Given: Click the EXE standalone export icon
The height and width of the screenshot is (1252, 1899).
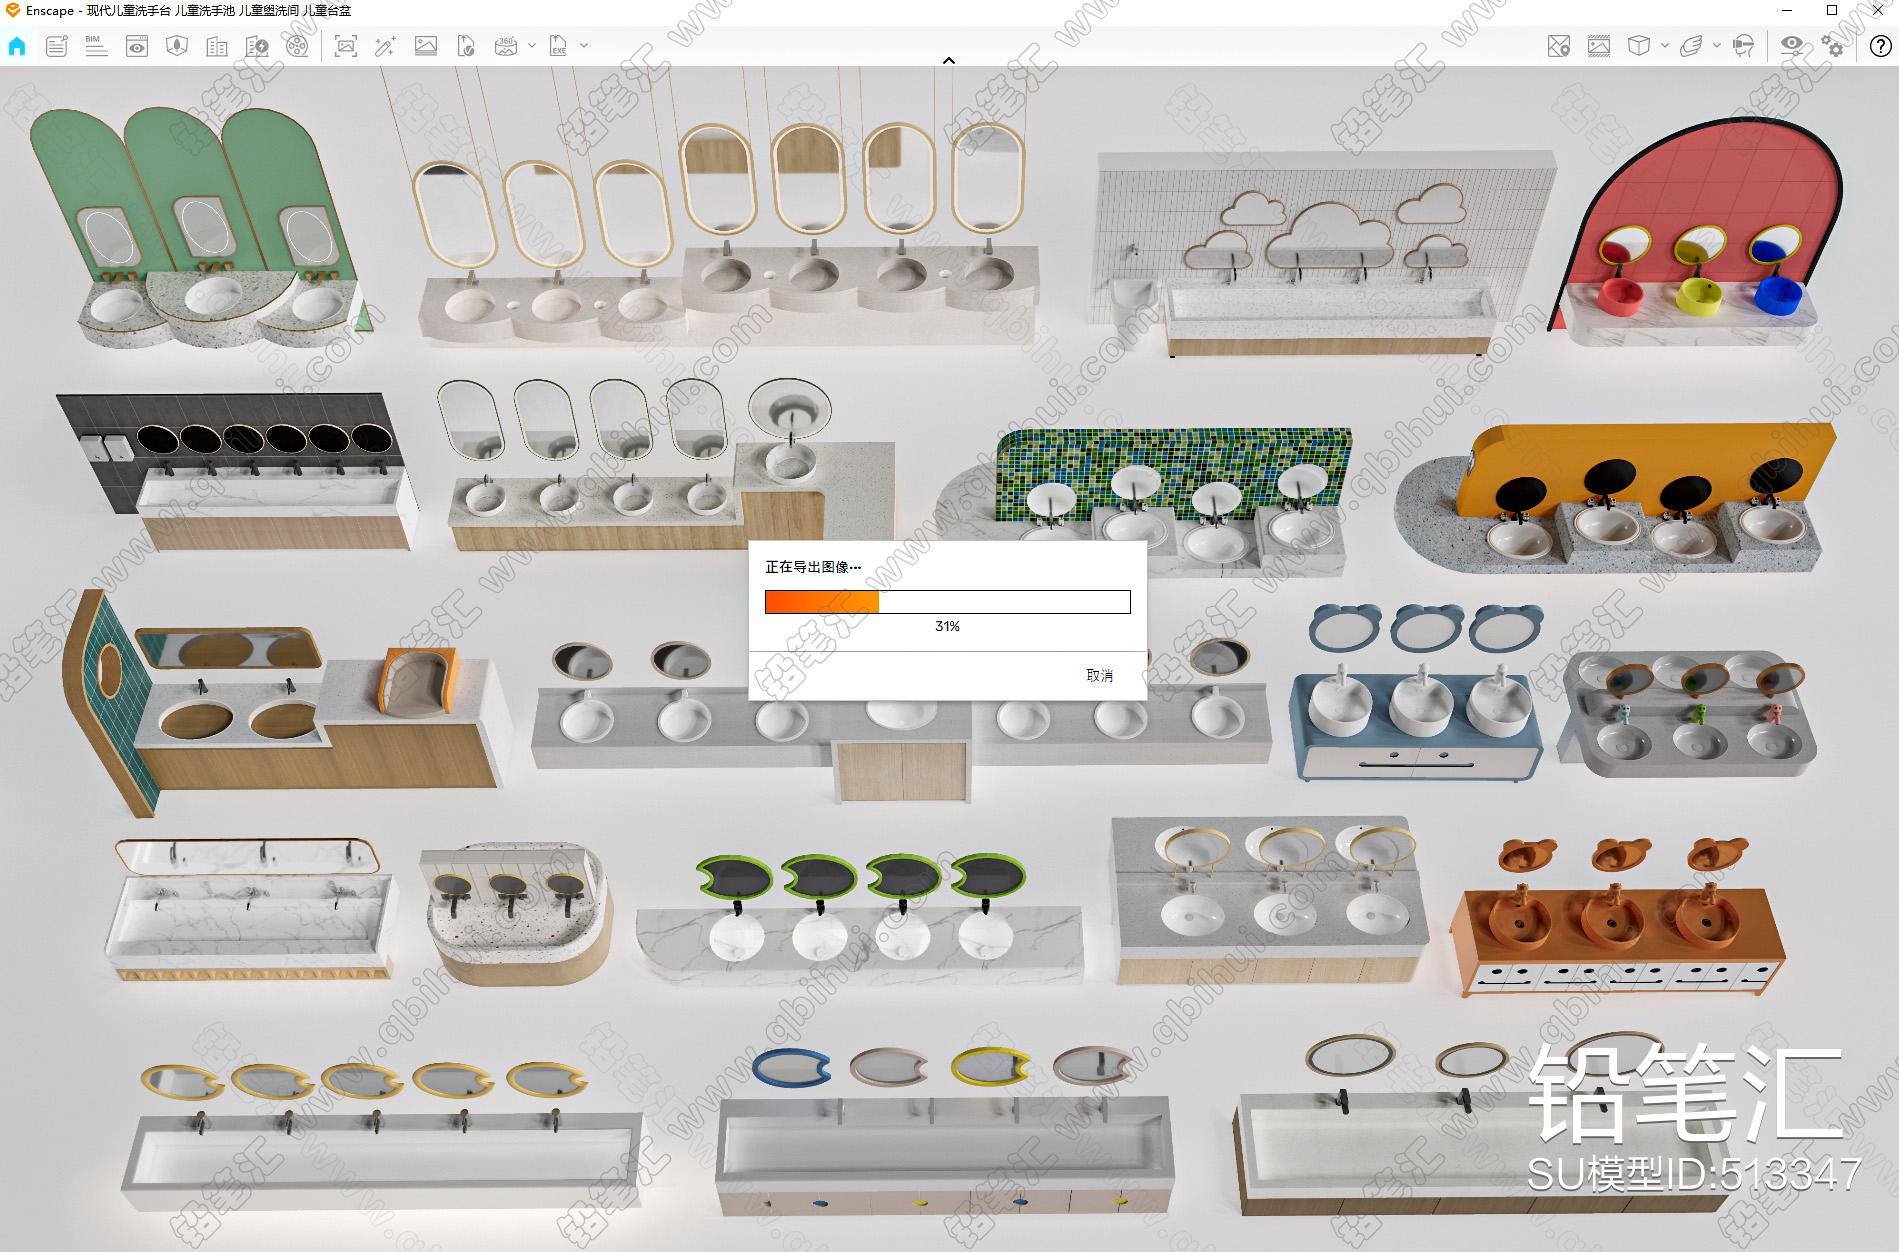Looking at the screenshot, I should (x=558, y=46).
